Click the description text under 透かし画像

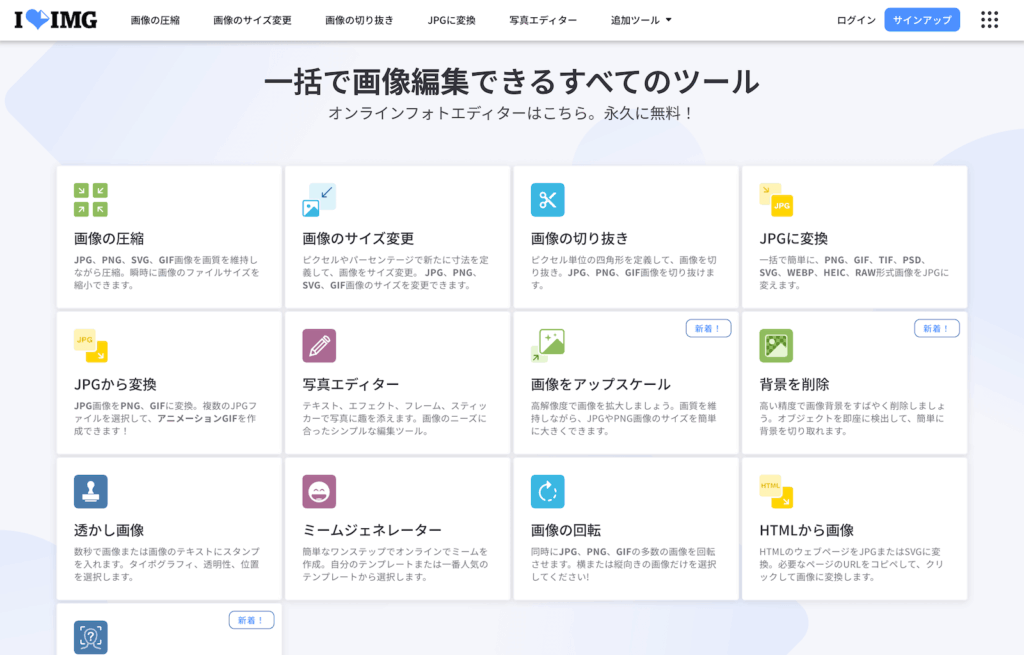coord(167,564)
